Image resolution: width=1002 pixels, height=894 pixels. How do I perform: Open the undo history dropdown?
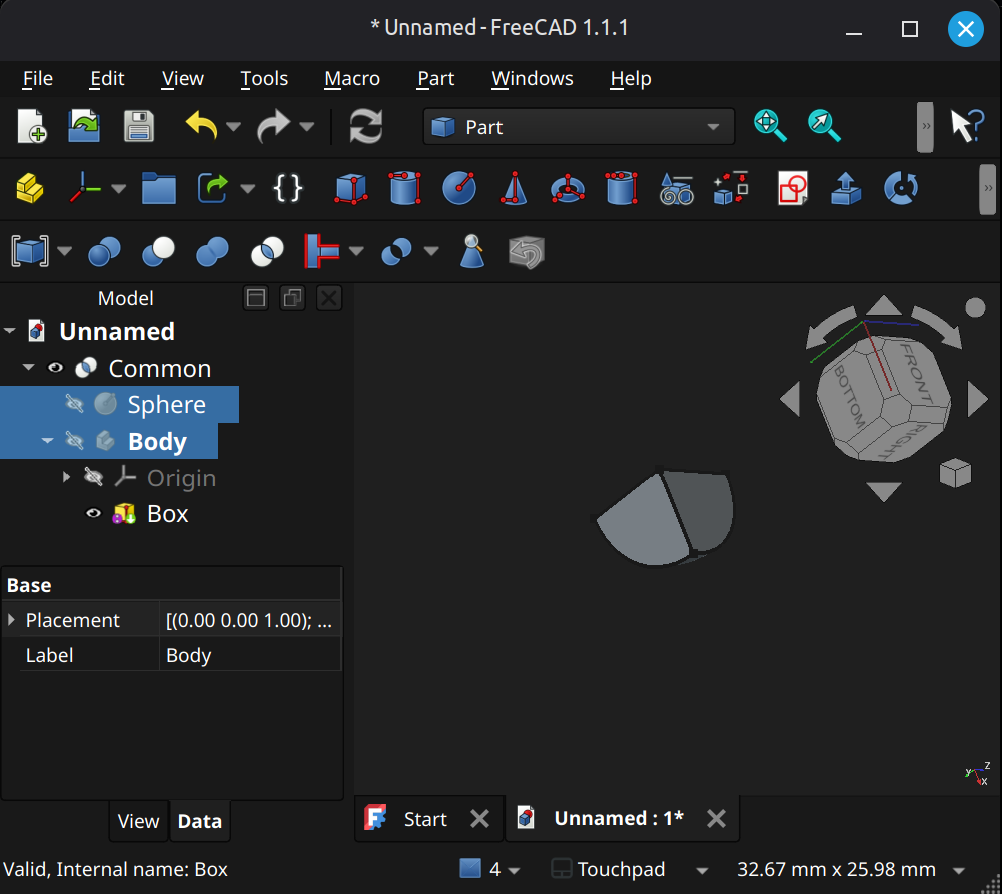point(234,127)
